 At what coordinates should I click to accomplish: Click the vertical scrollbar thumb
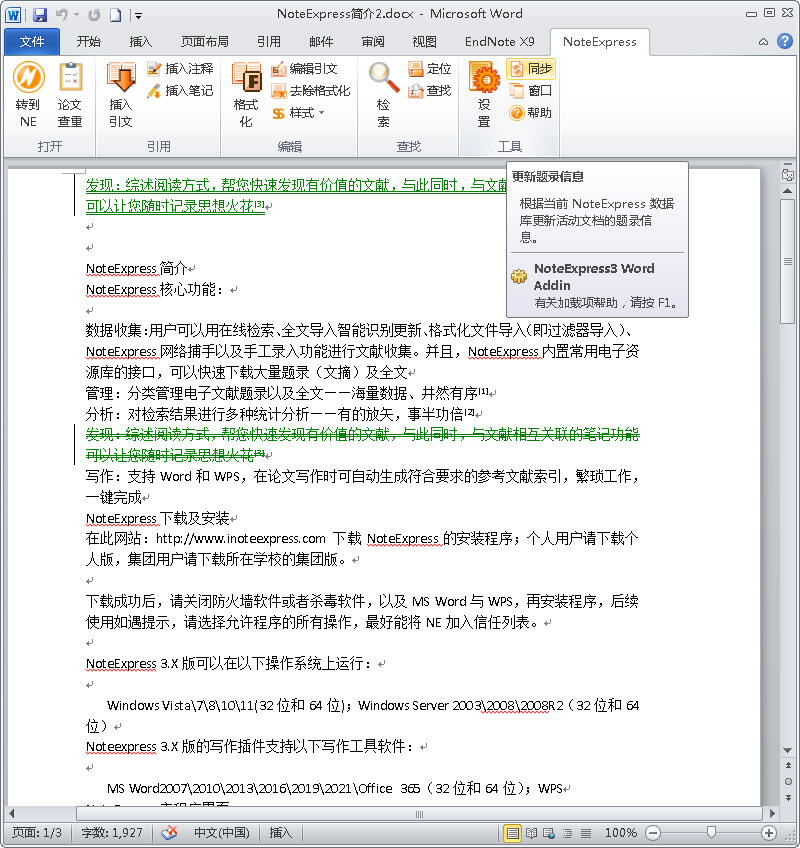tap(788, 261)
